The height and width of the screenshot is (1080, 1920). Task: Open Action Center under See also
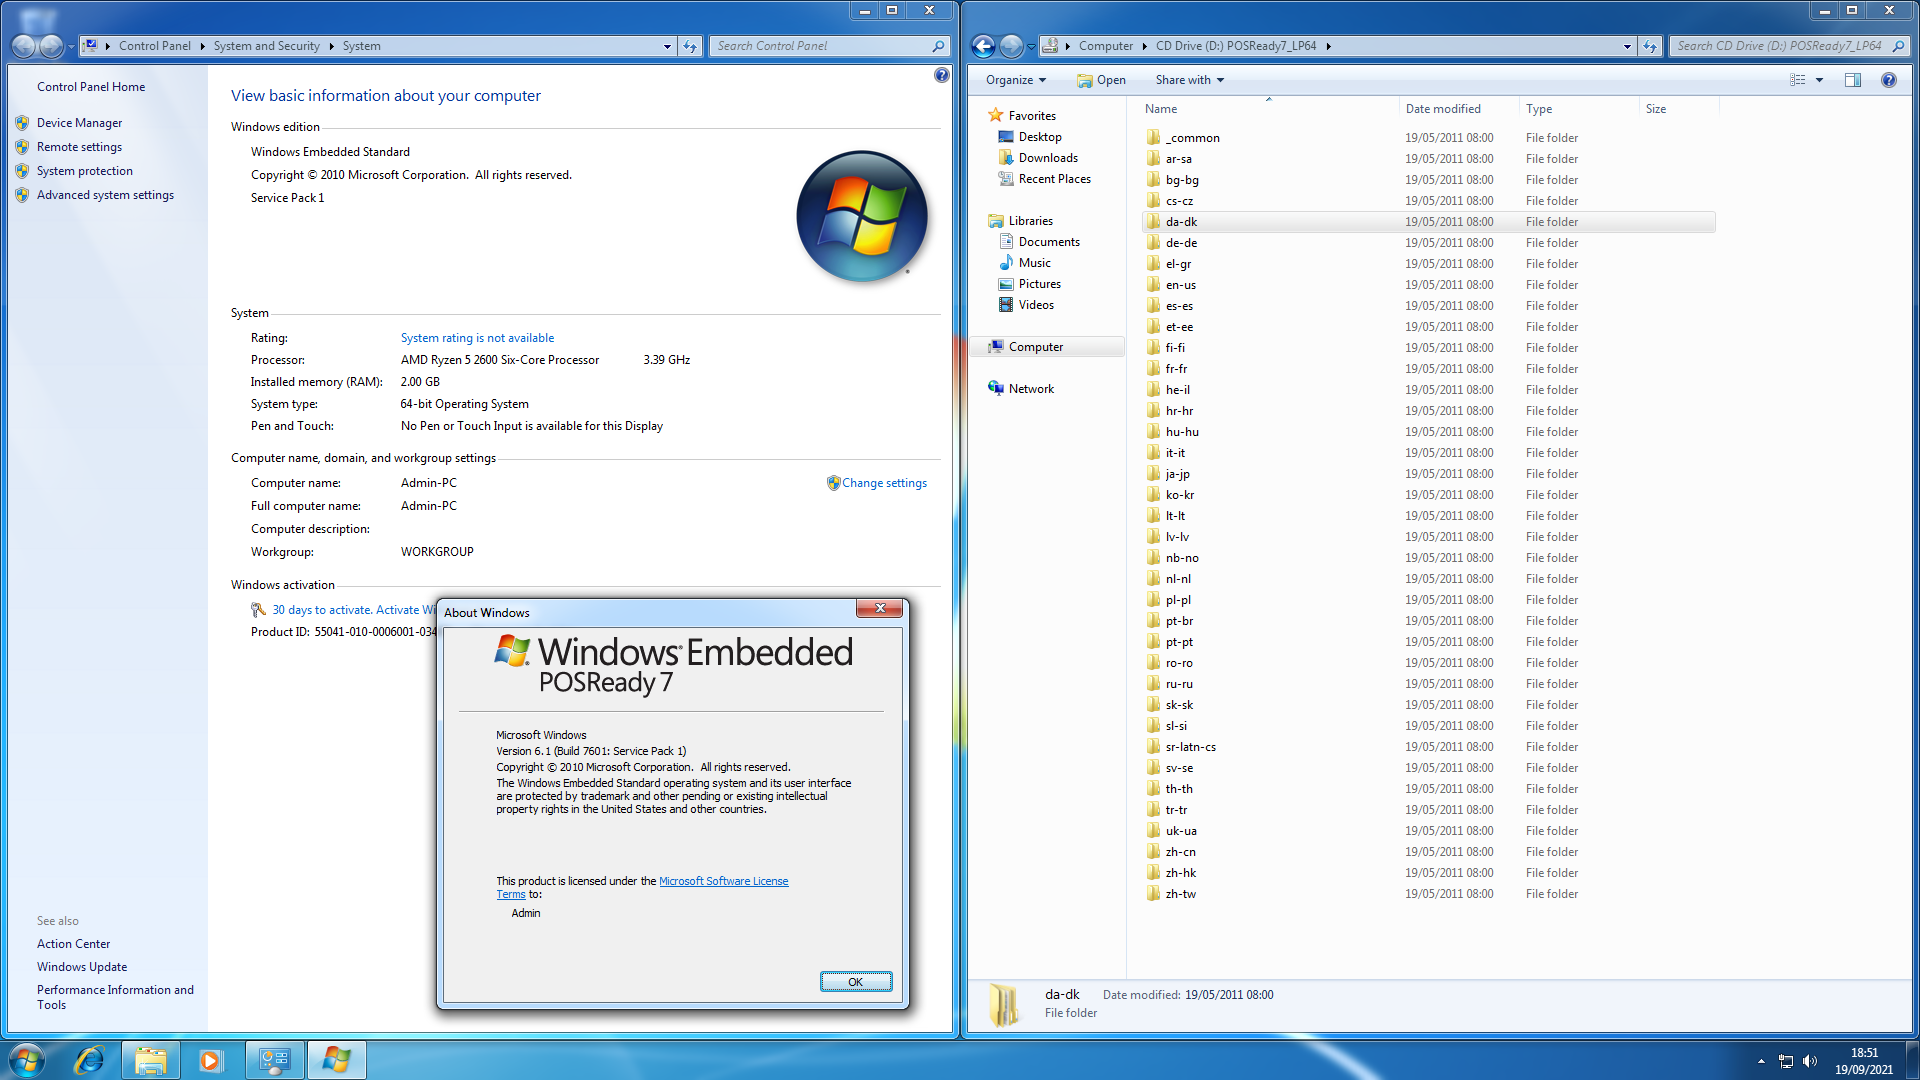(73, 944)
